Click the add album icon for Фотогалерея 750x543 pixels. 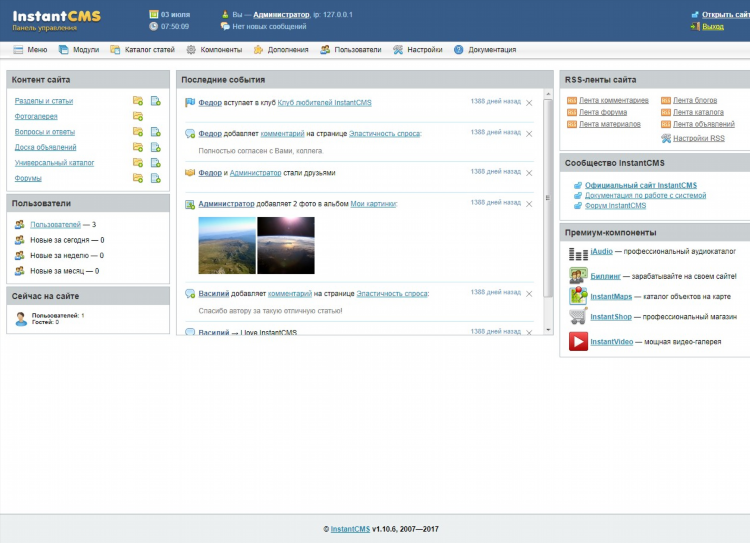pos(138,116)
